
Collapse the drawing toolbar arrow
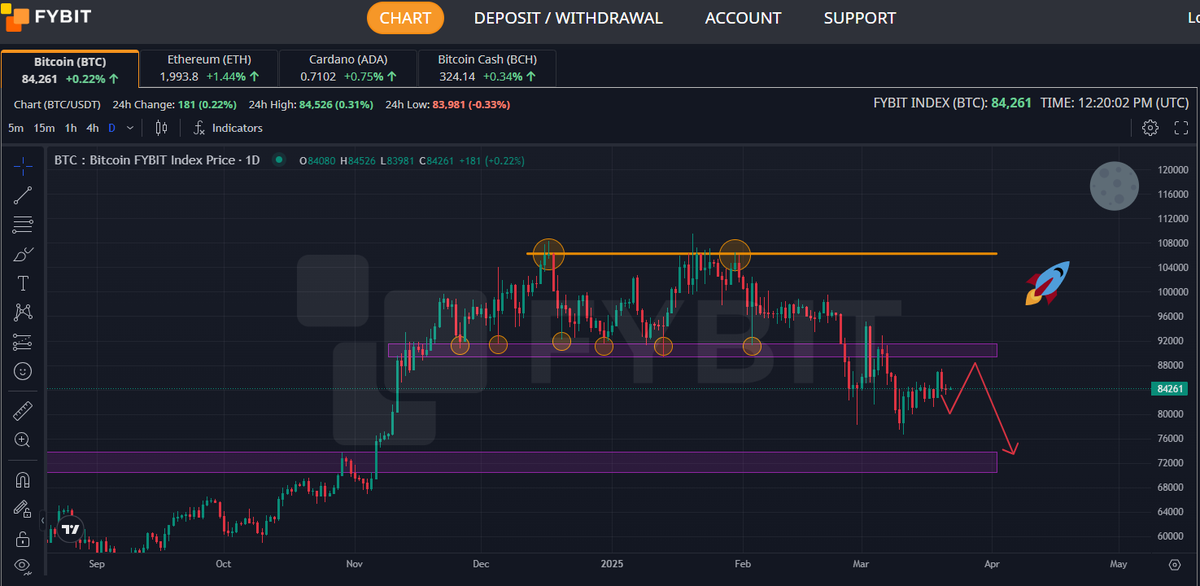pos(42,522)
